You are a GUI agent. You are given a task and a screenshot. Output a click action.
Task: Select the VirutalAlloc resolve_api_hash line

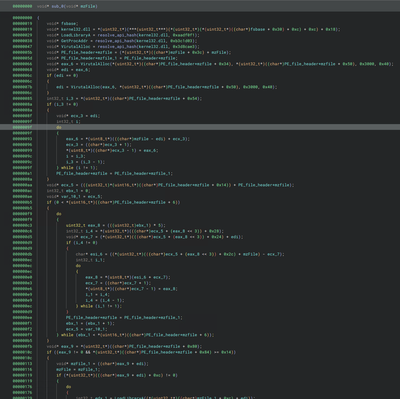pos(123,46)
